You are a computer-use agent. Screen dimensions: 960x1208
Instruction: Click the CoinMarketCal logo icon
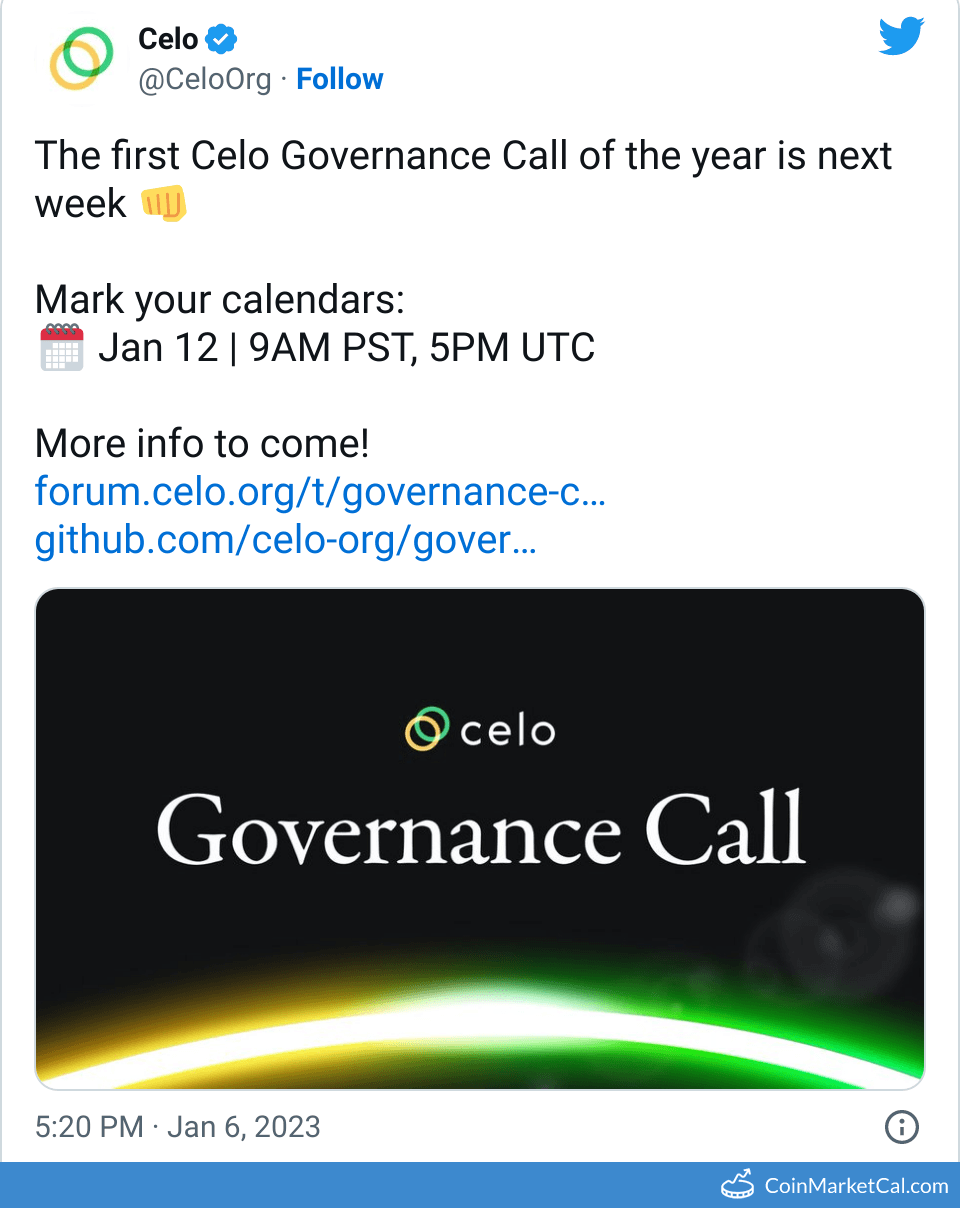[738, 1185]
